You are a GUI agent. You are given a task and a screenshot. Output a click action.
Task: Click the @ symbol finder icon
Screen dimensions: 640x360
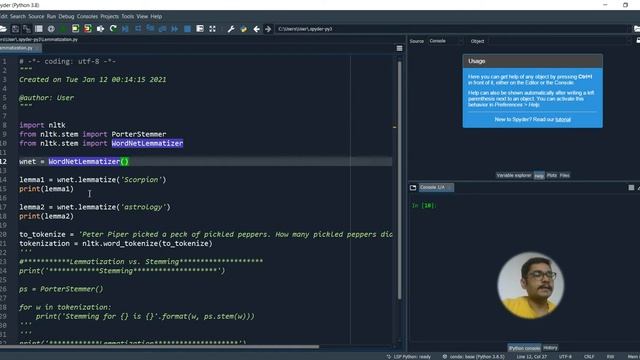51,29
